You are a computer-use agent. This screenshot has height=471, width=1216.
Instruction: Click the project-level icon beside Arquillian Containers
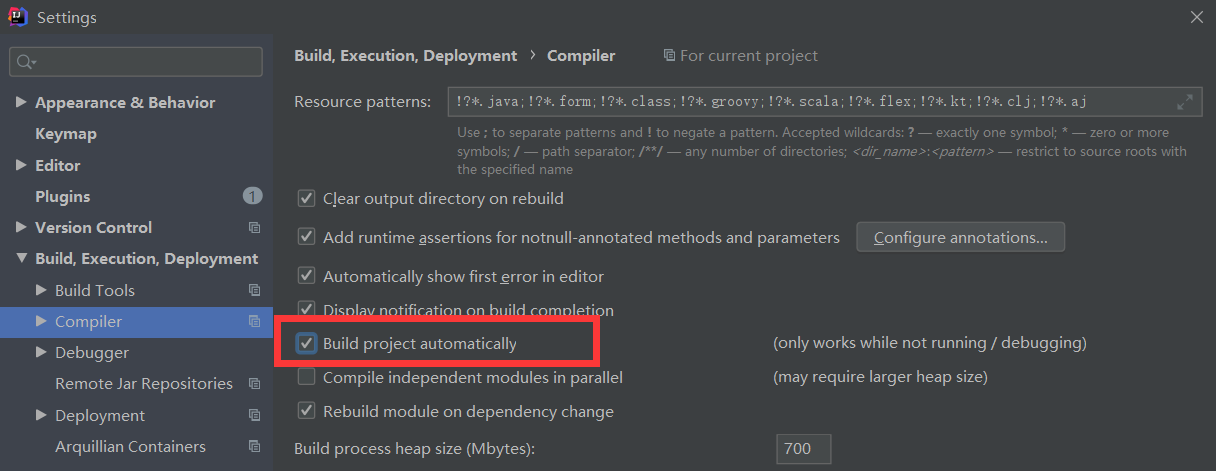tap(254, 447)
